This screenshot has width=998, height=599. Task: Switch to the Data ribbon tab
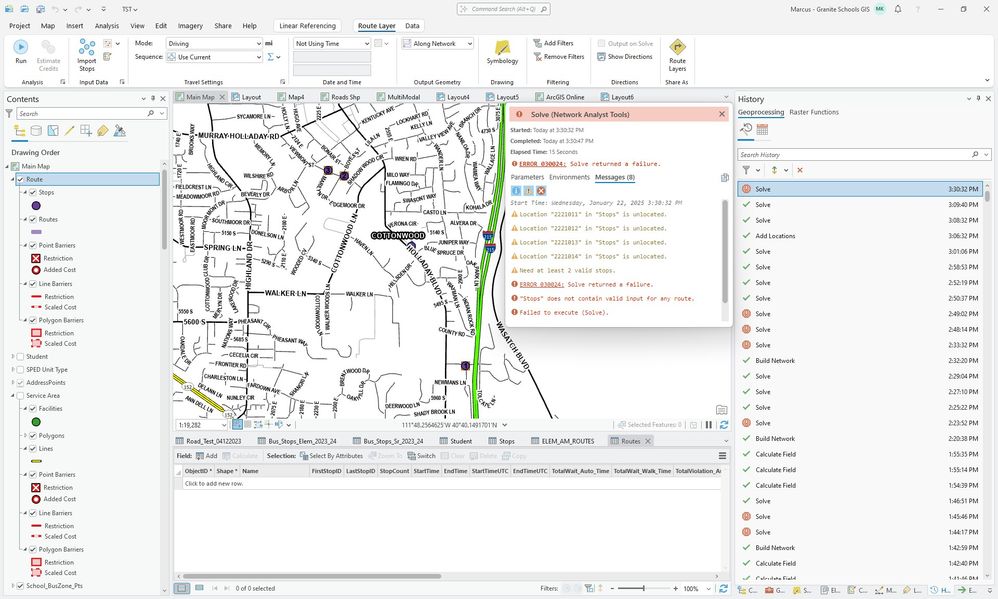[412, 25]
